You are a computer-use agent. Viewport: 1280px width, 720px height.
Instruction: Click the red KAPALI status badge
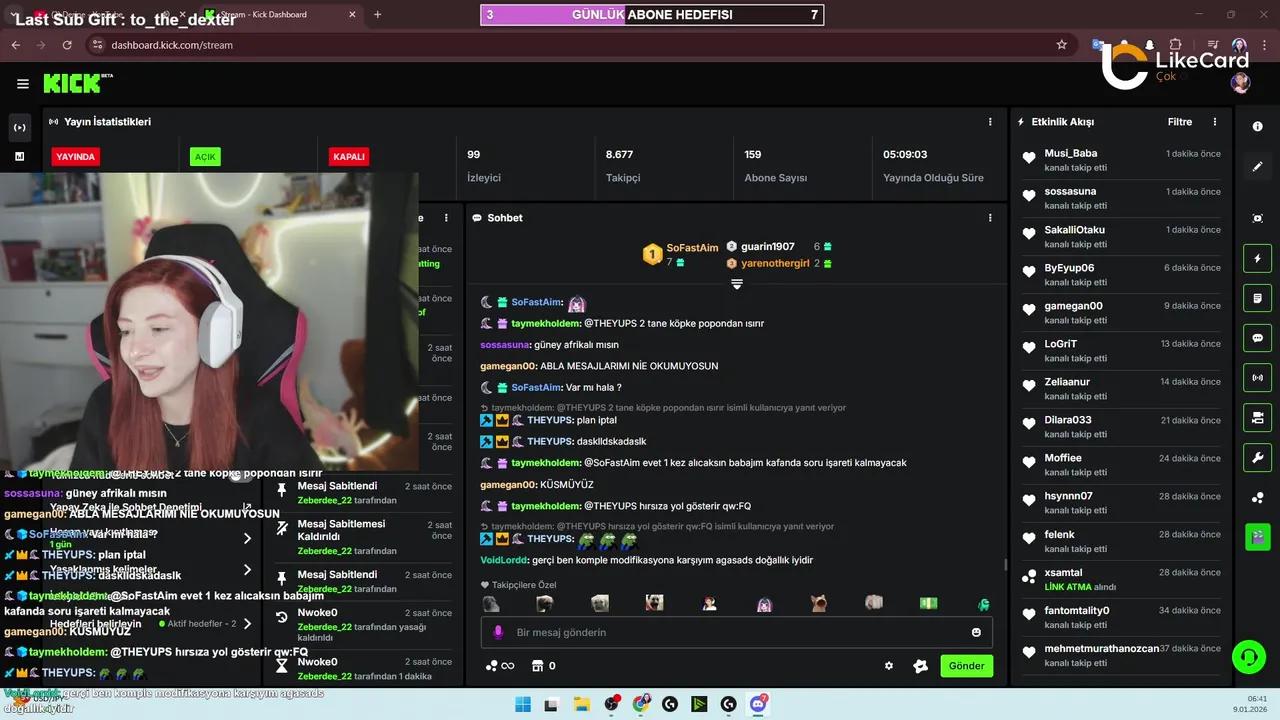click(349, 157)
